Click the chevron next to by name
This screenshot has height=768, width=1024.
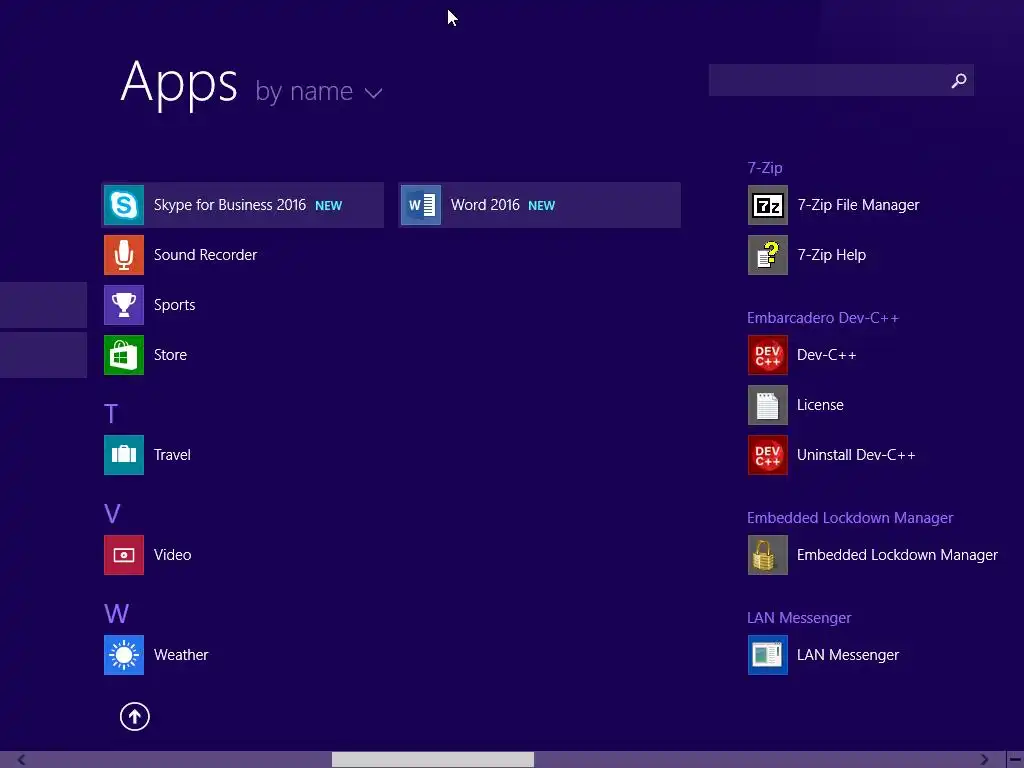(x=374, y=93)
